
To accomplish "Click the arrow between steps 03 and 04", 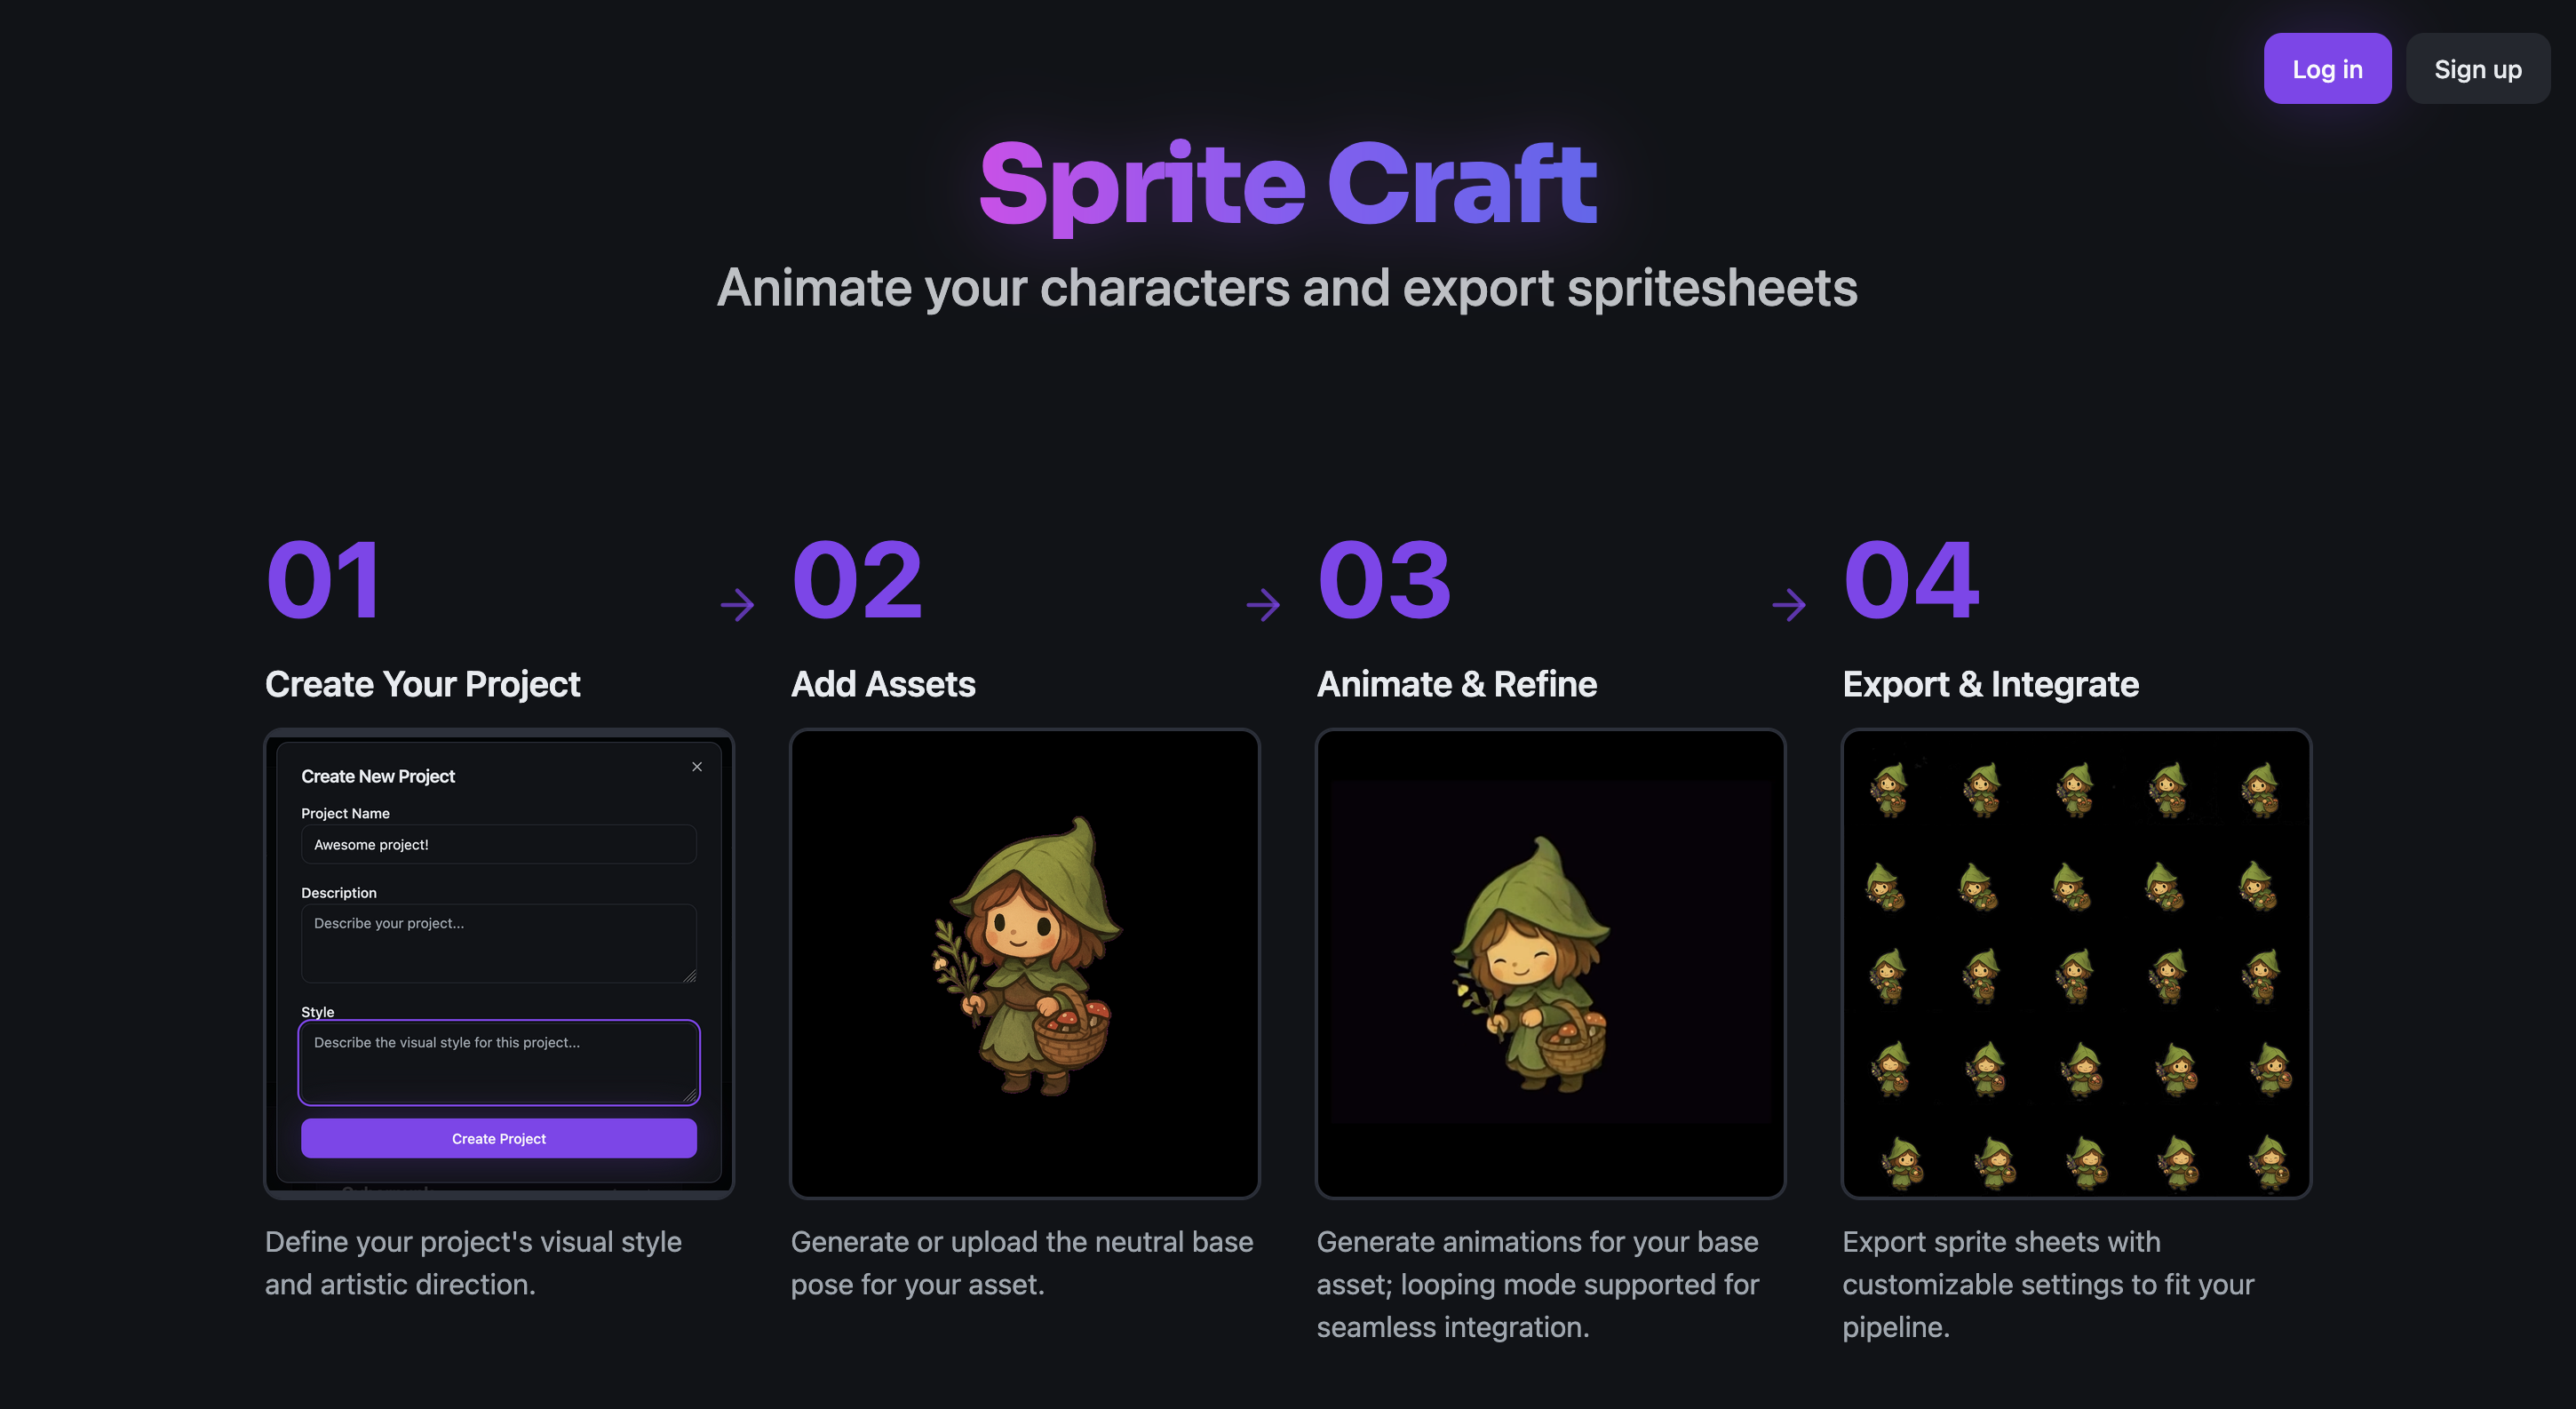I will 1789,605.
